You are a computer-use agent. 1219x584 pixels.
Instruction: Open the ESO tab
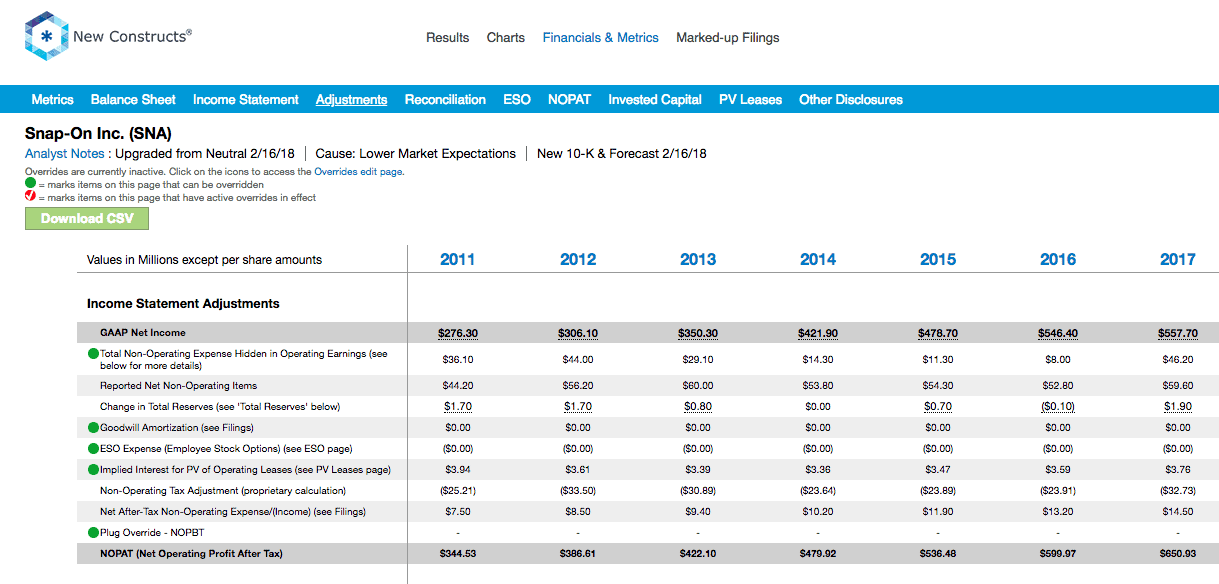(517, 100)
